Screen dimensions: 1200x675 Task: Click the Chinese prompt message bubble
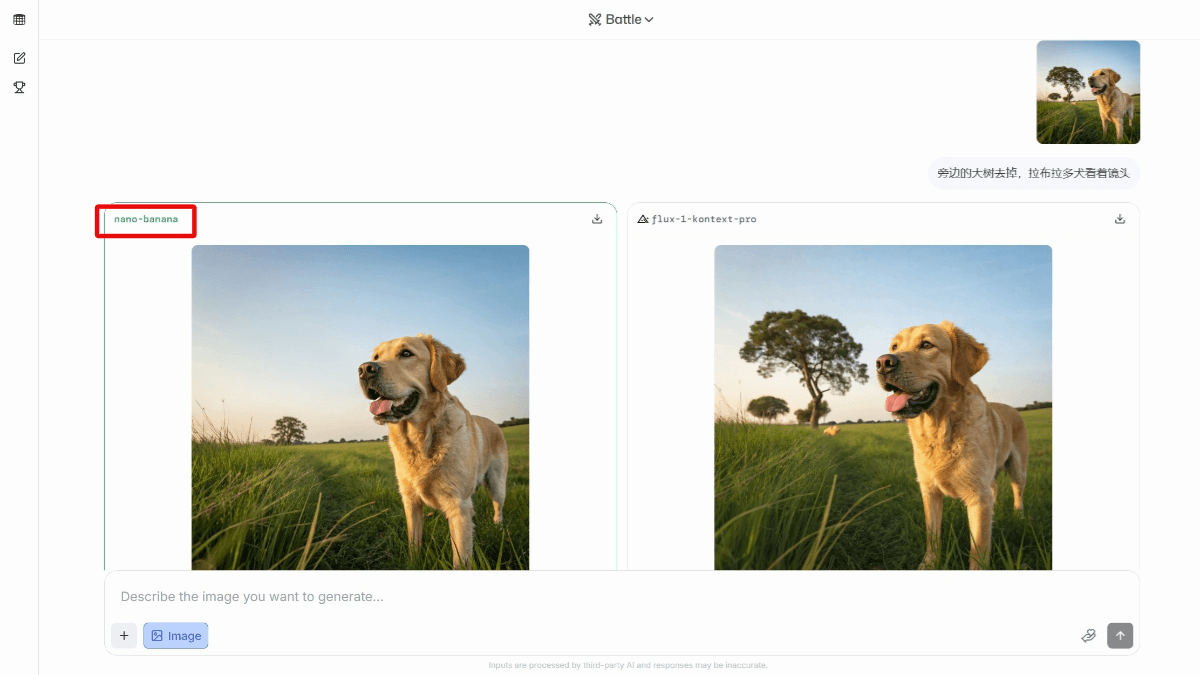(x=1033, y=173)
